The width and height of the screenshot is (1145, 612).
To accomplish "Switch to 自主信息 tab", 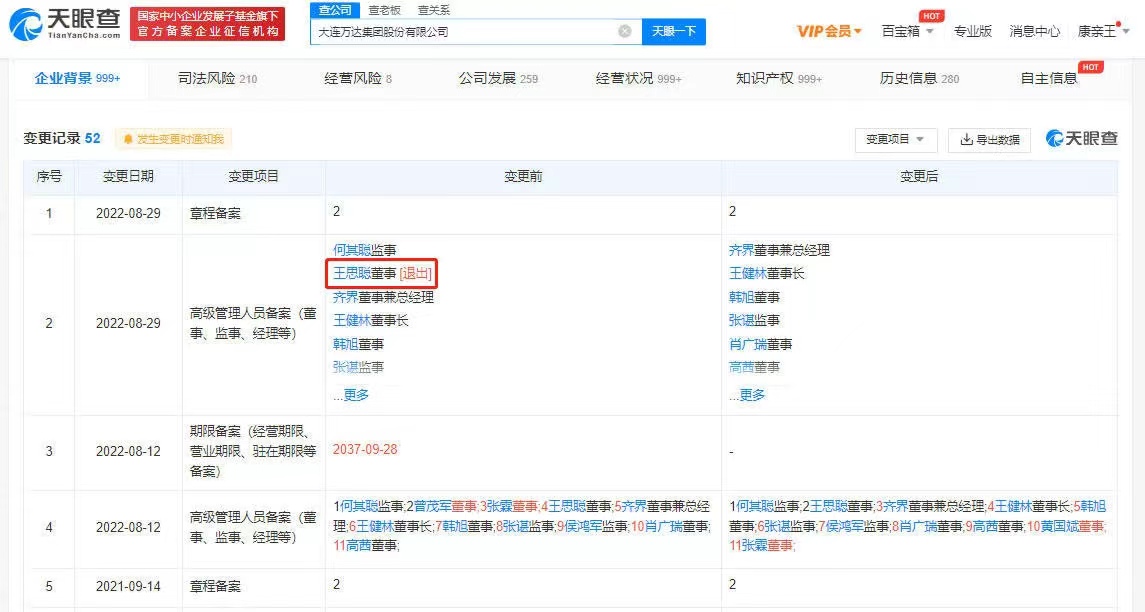I will (x=1049, y=78).
